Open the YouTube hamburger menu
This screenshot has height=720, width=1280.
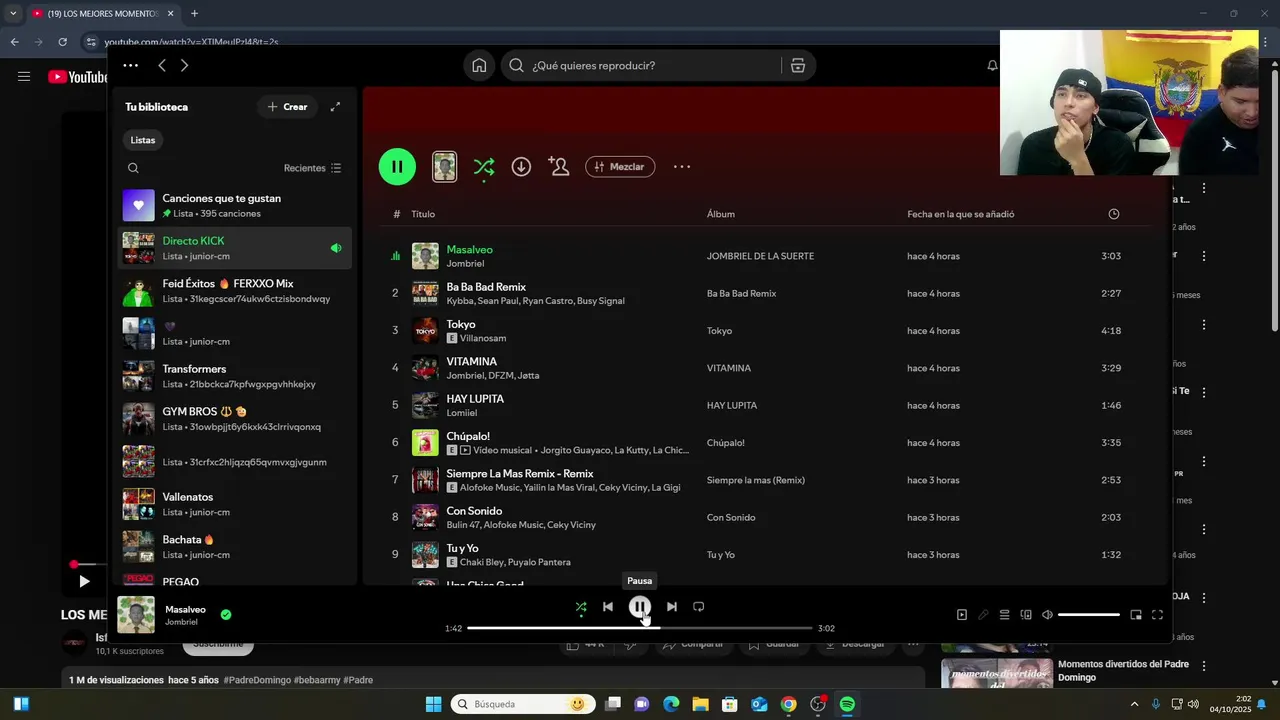pos(24,76)
